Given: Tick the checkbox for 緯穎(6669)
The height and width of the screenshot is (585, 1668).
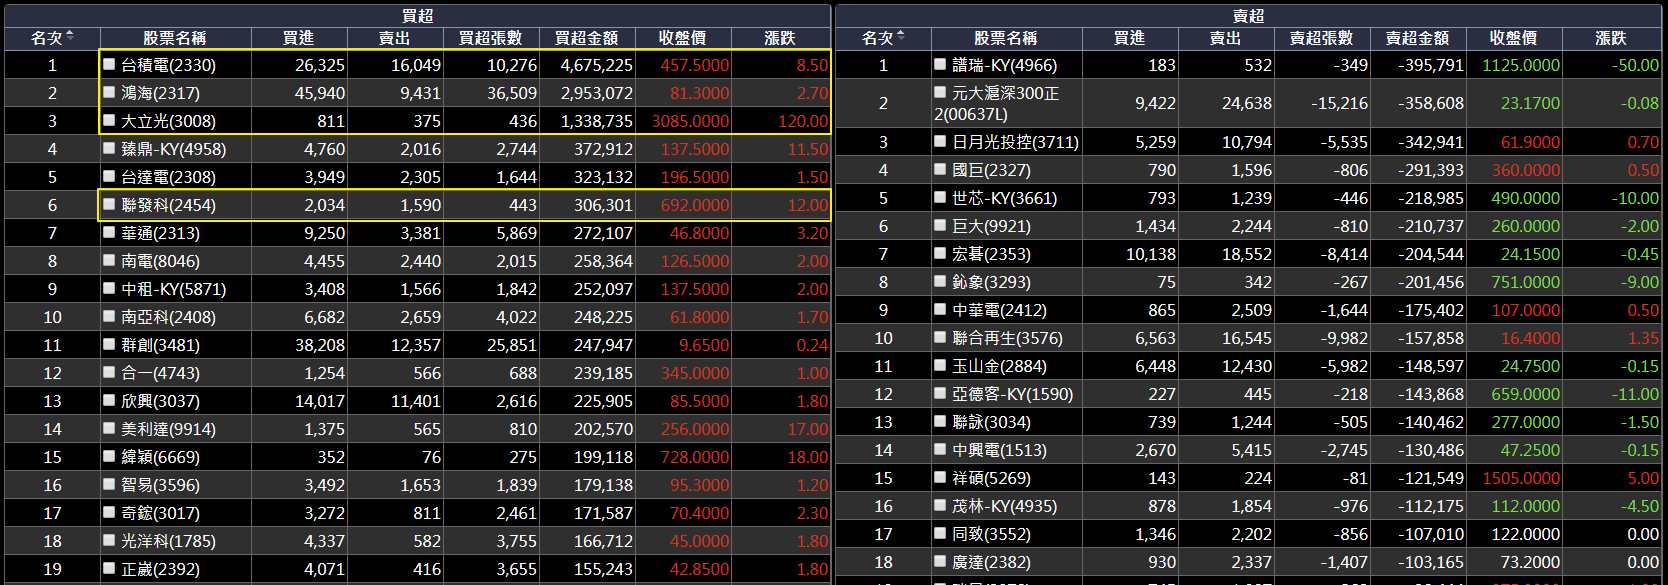Looking at the screenshot, I should coord(110,456).
